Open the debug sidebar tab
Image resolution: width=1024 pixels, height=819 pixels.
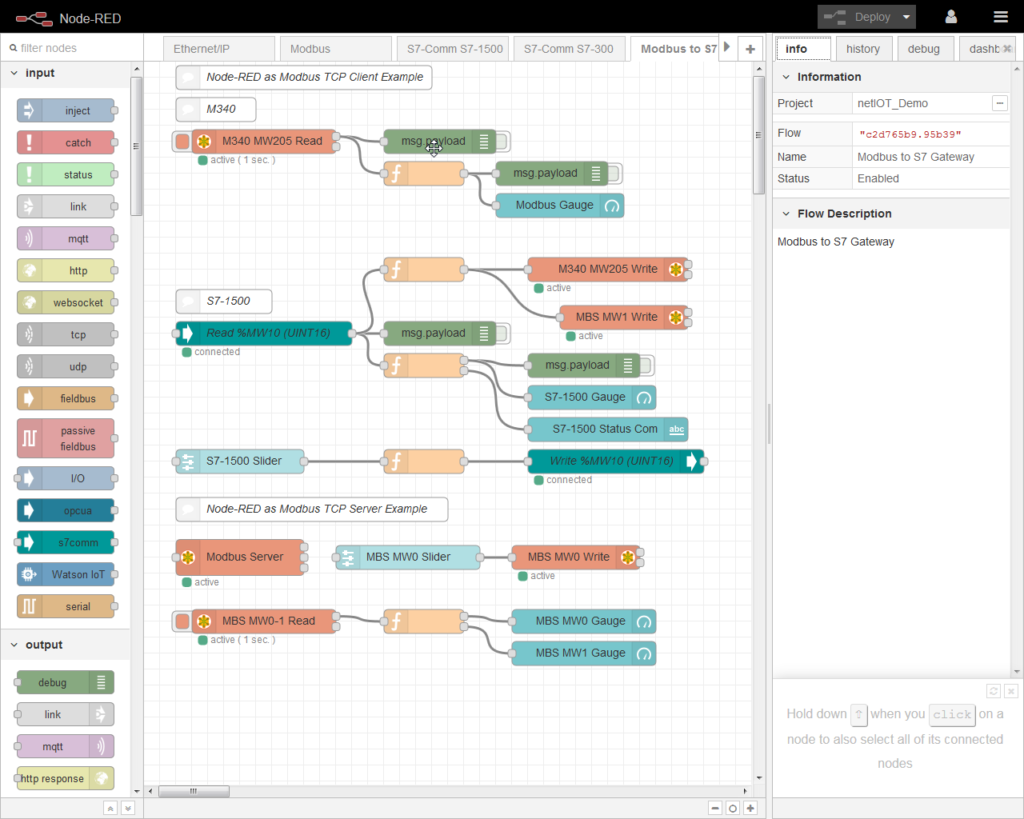pos(922,47)
